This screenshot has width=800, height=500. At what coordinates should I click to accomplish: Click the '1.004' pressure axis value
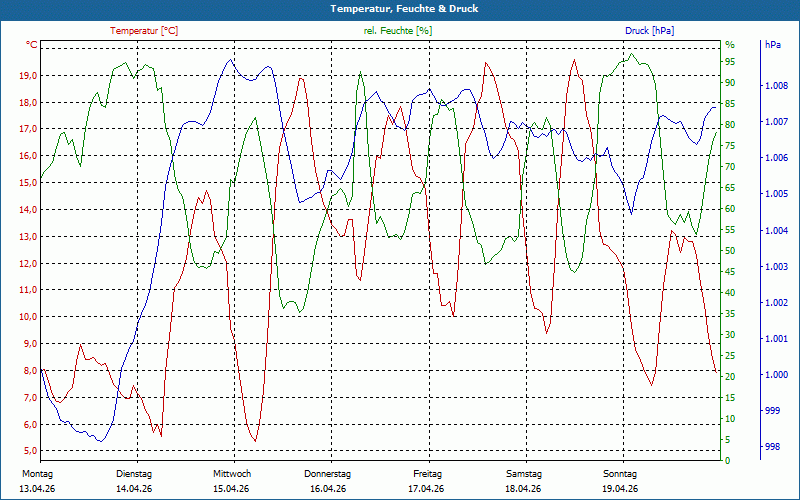tap(777, 231)
